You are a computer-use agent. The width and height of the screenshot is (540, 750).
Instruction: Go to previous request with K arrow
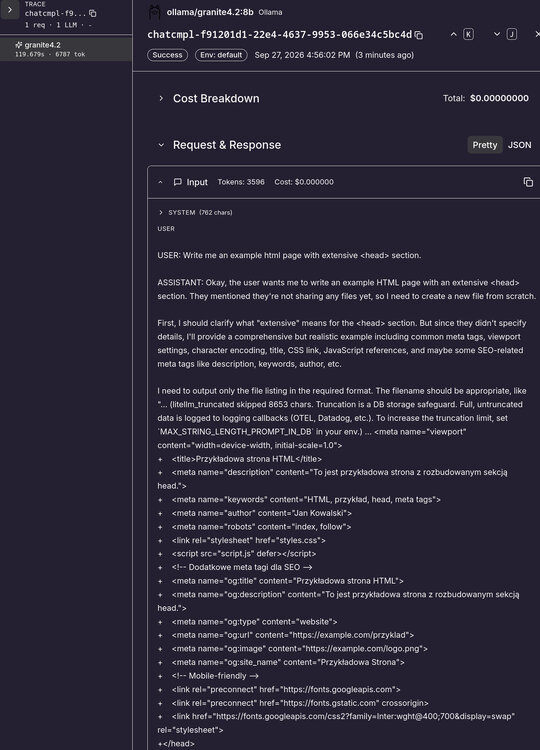point(453,34)
